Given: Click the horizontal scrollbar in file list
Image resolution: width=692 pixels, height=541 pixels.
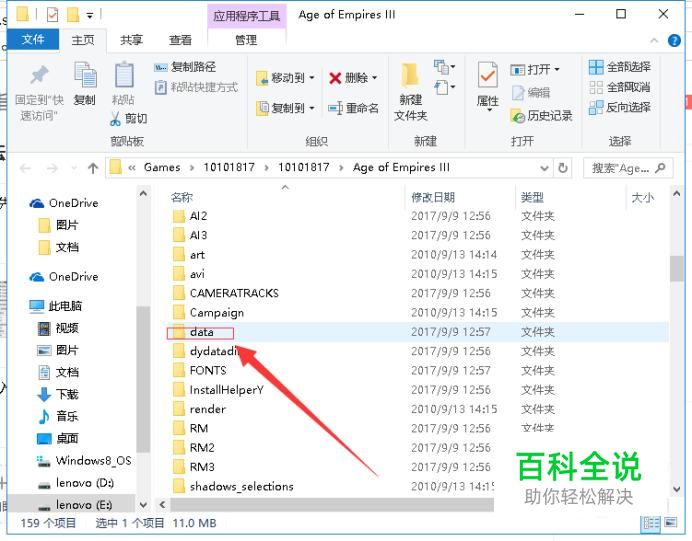Looking at the screenshot, I should [x=332, y=504].
